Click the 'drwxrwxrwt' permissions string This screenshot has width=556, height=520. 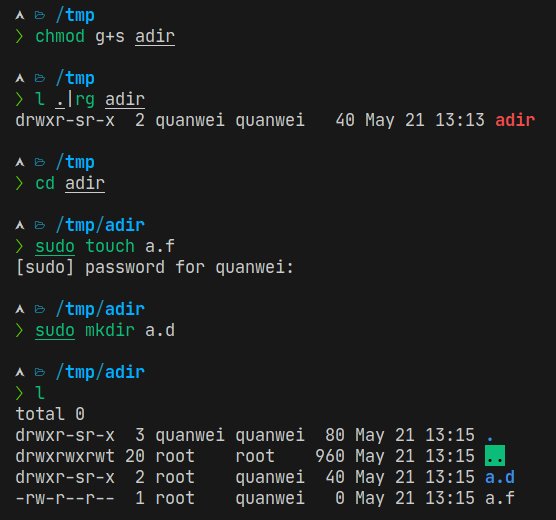click(x=65, y=457)
